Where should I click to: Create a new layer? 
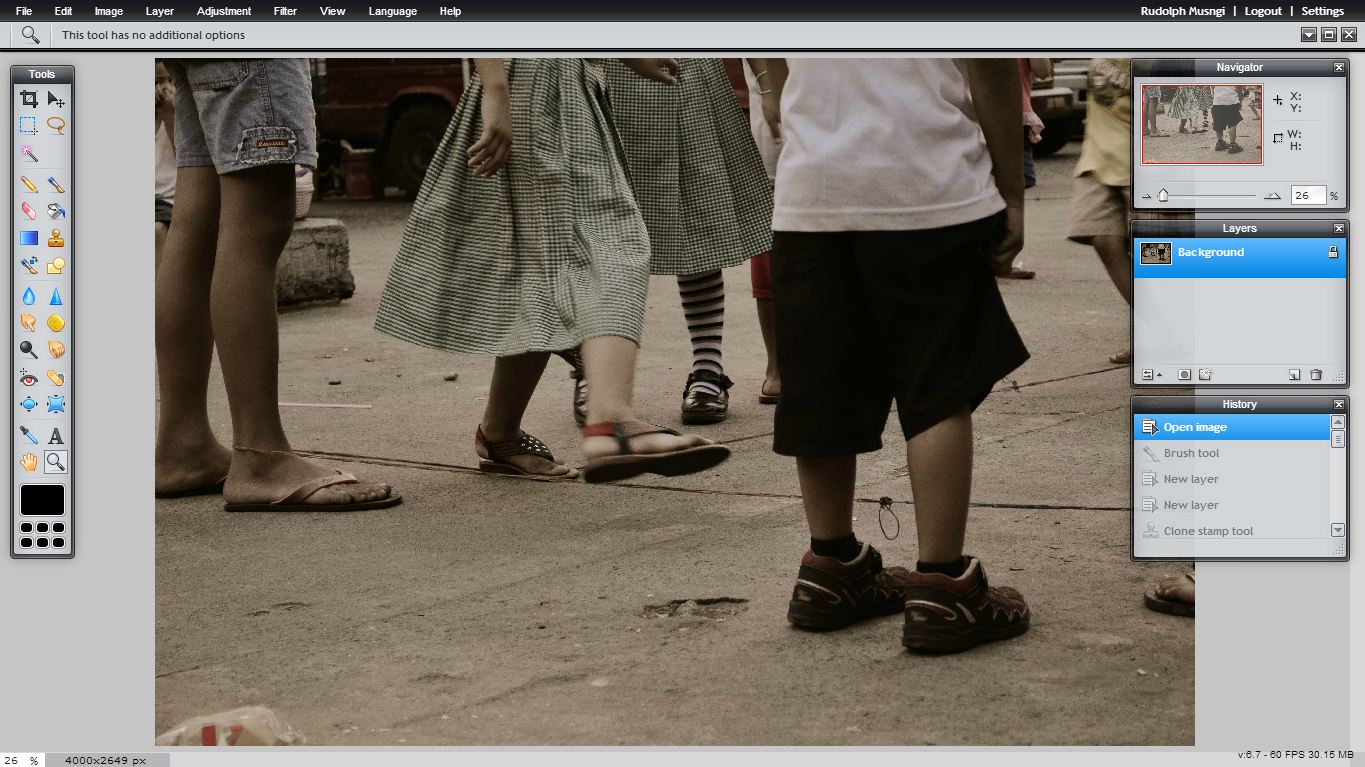[x=1294, y=375]
